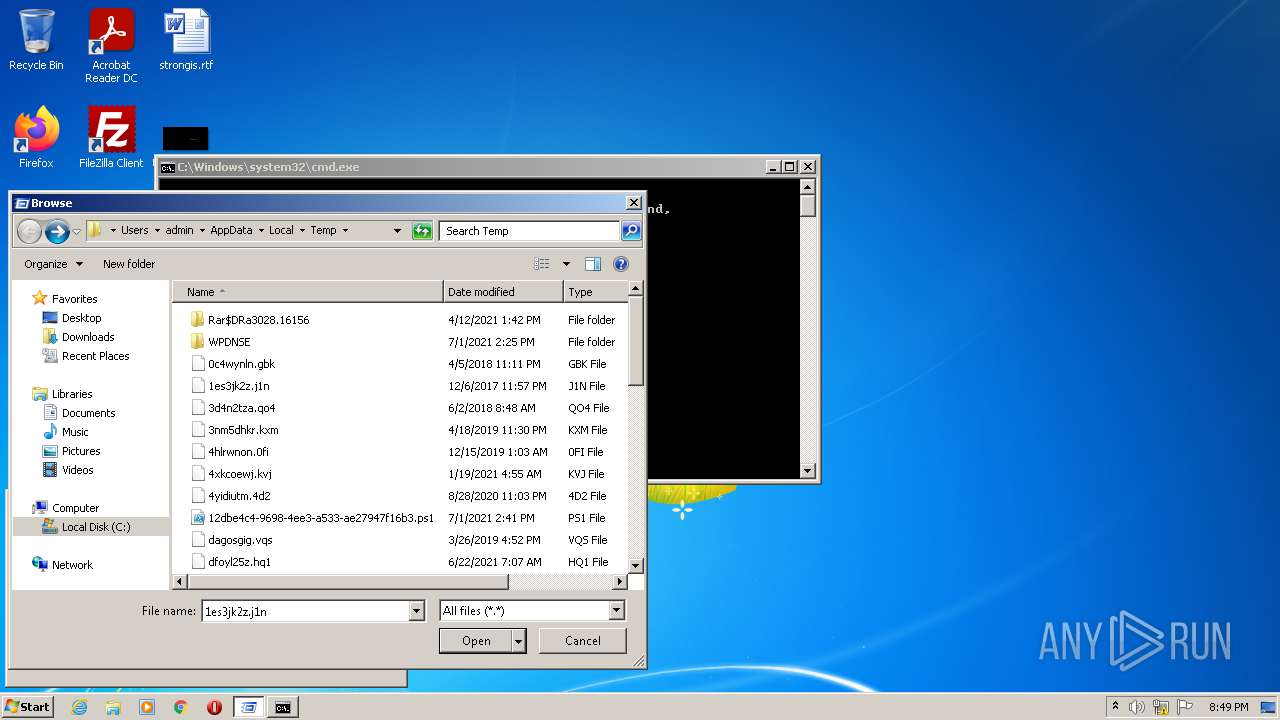Click the Open button

click(x=476, y=641)
